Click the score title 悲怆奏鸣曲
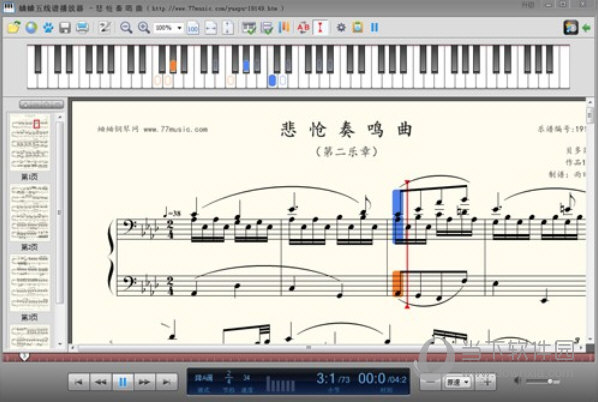 (346, 129)
